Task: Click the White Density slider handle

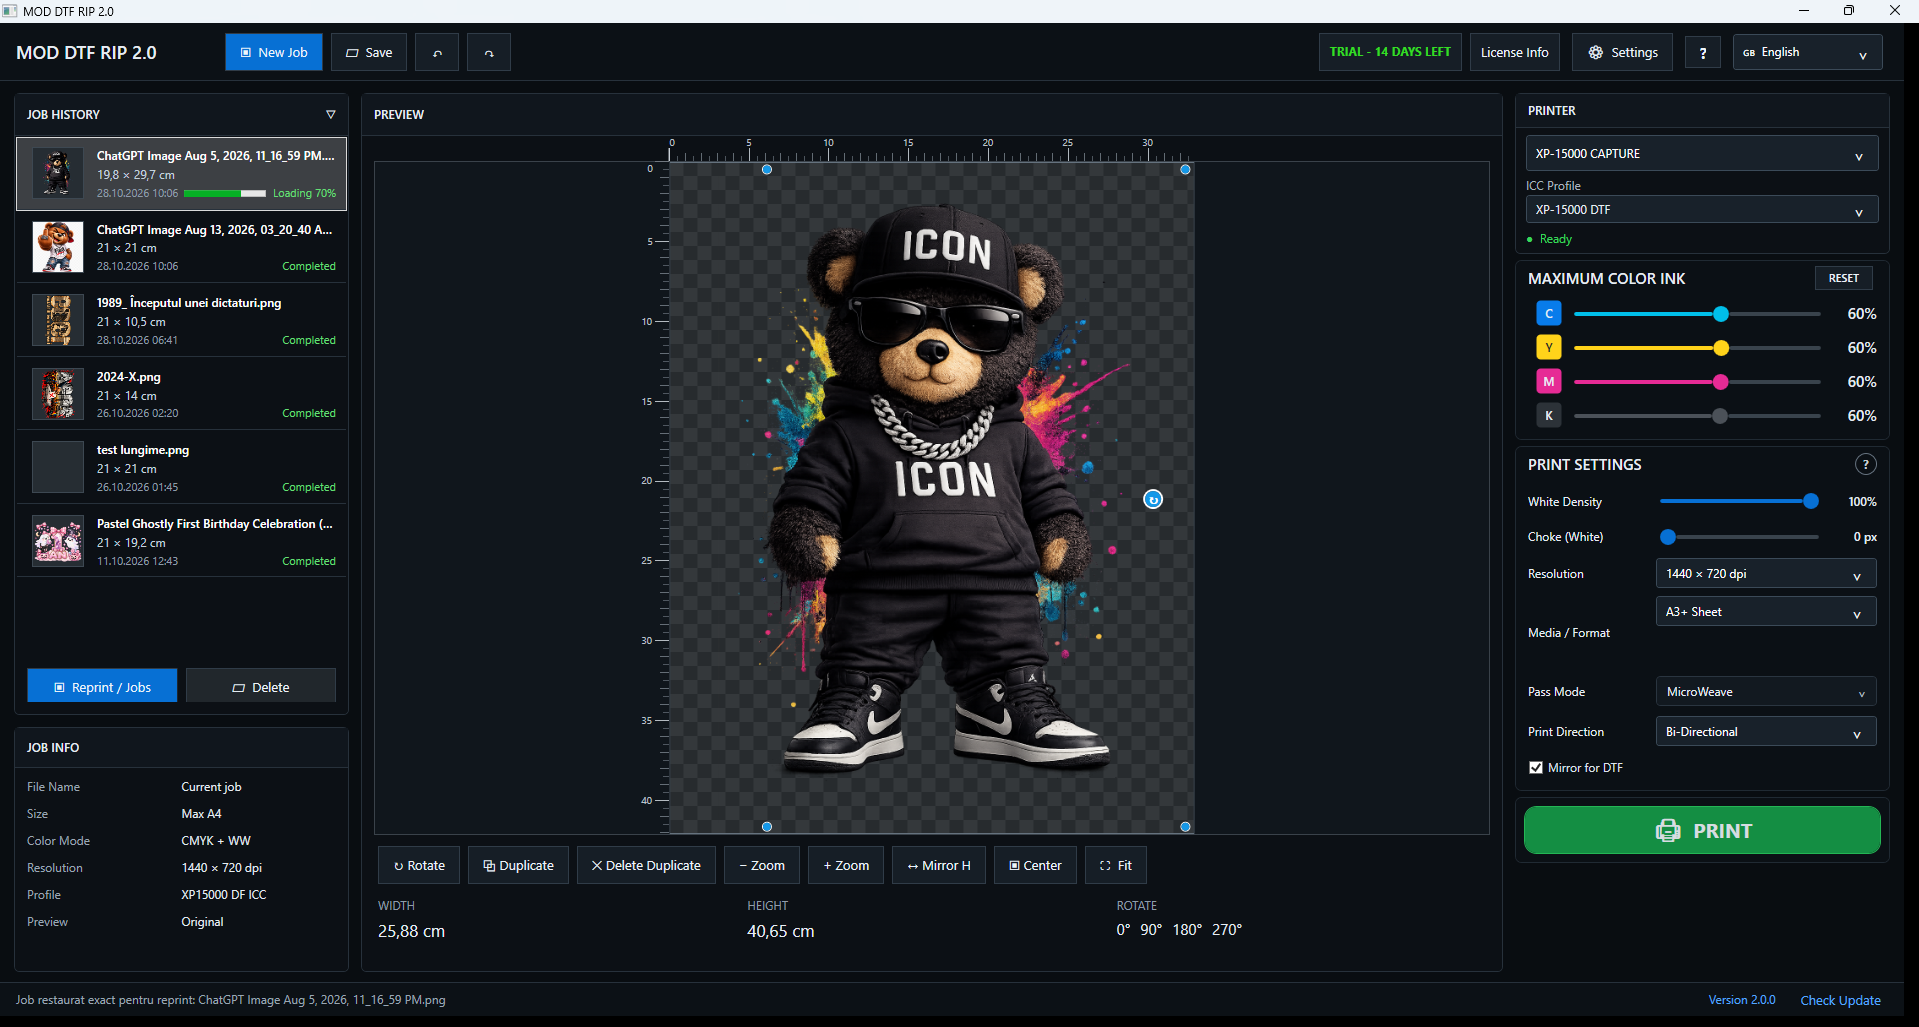Action: point(1811,501)
